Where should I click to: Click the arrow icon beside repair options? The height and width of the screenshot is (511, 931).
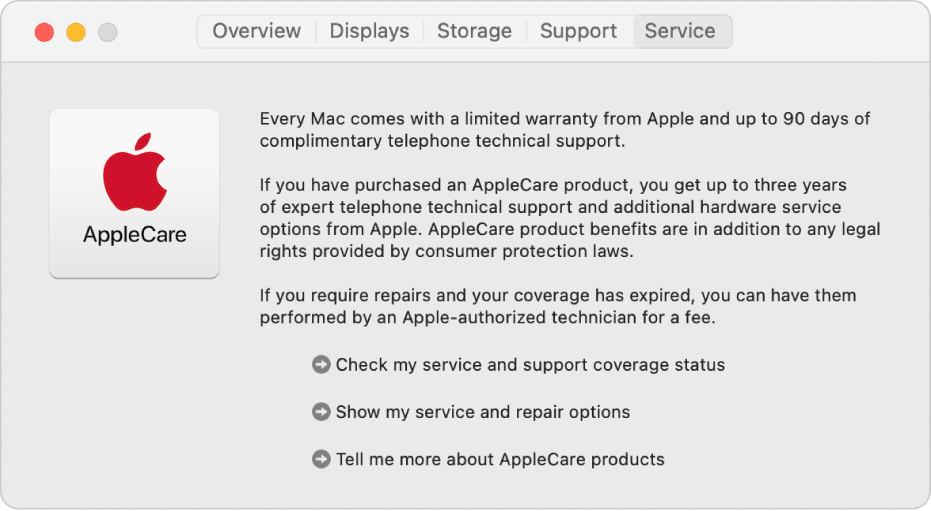pyautogui.click(x=321, y=412)
